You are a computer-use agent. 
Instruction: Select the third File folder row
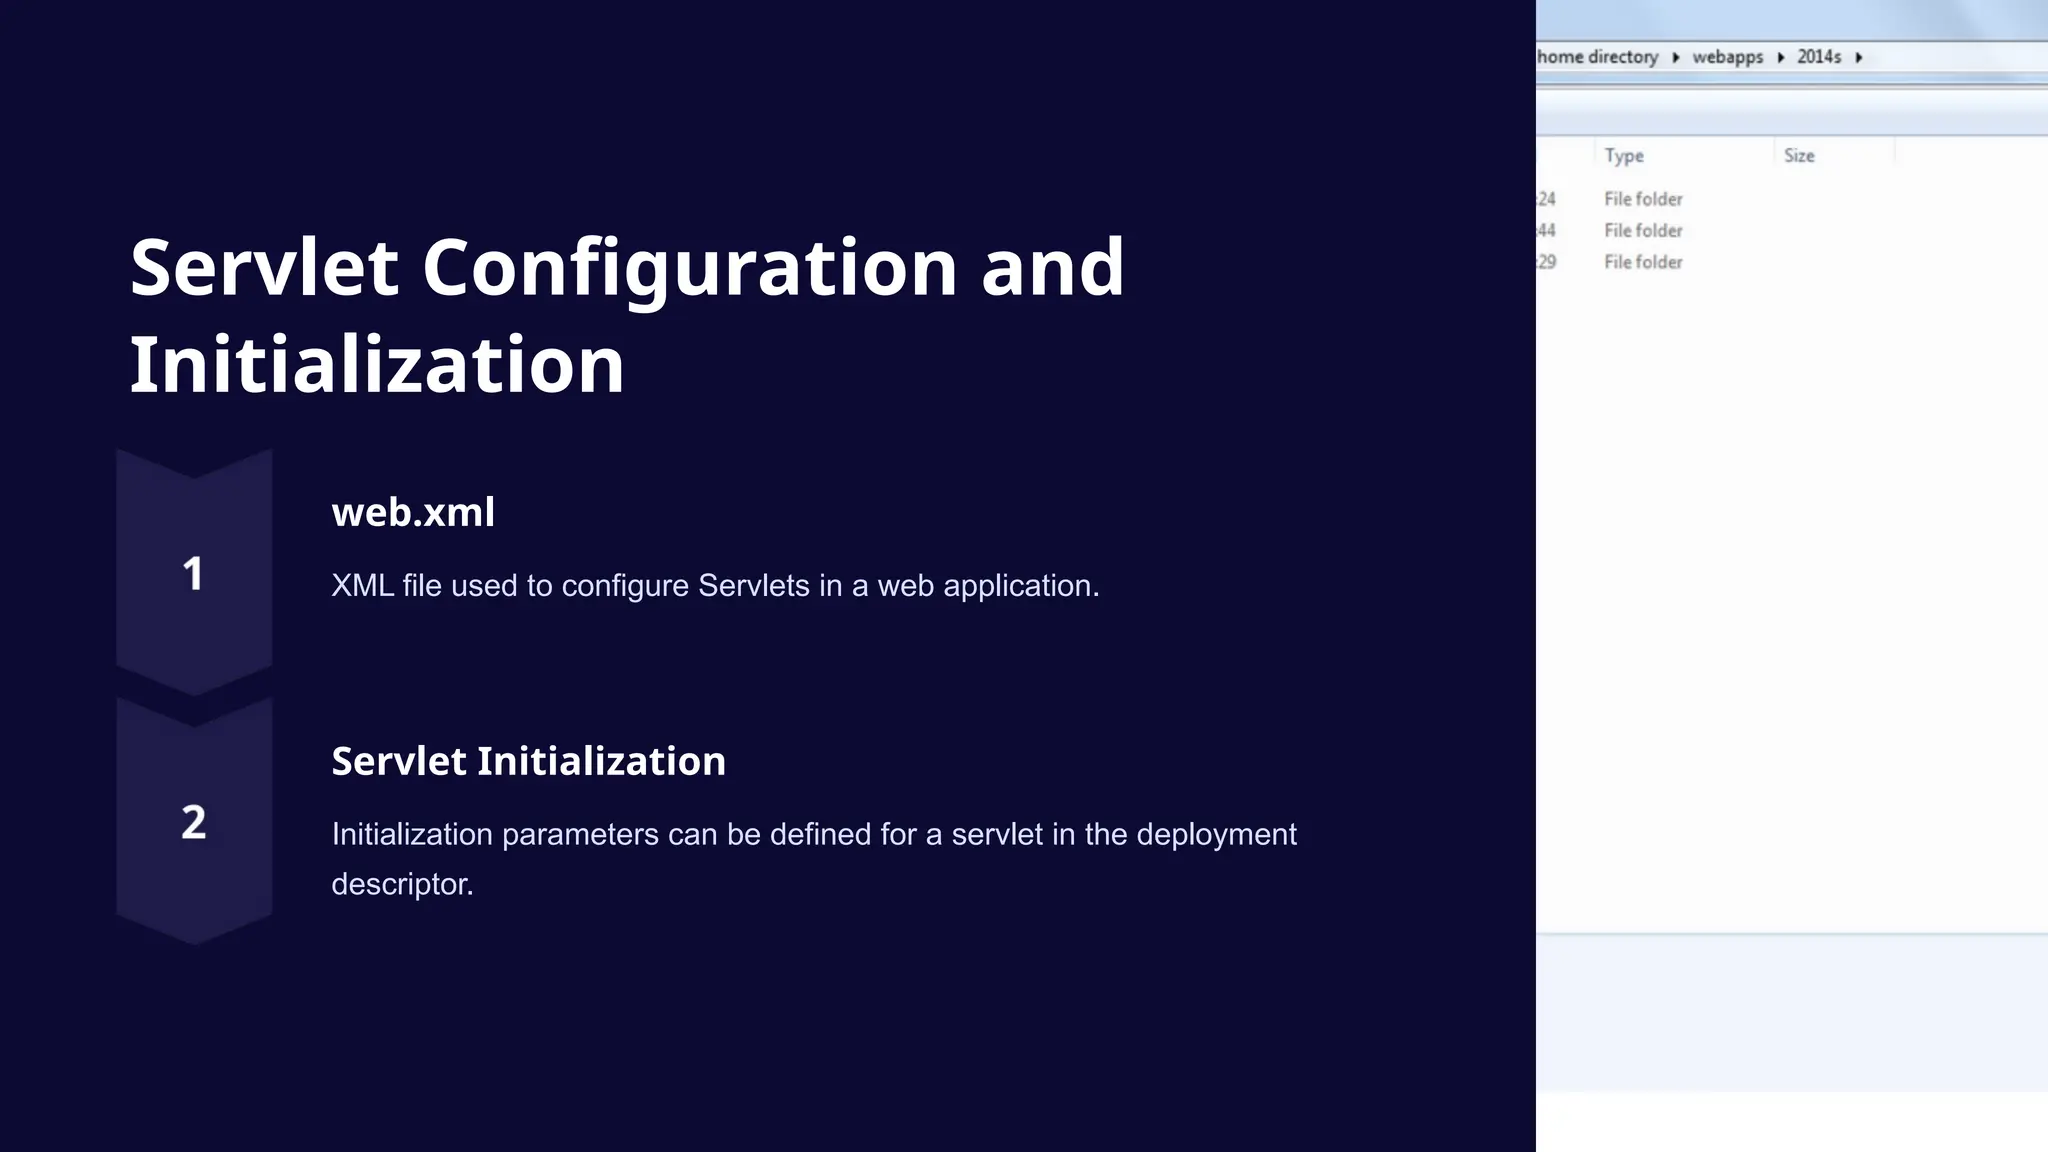(1643, 262)
